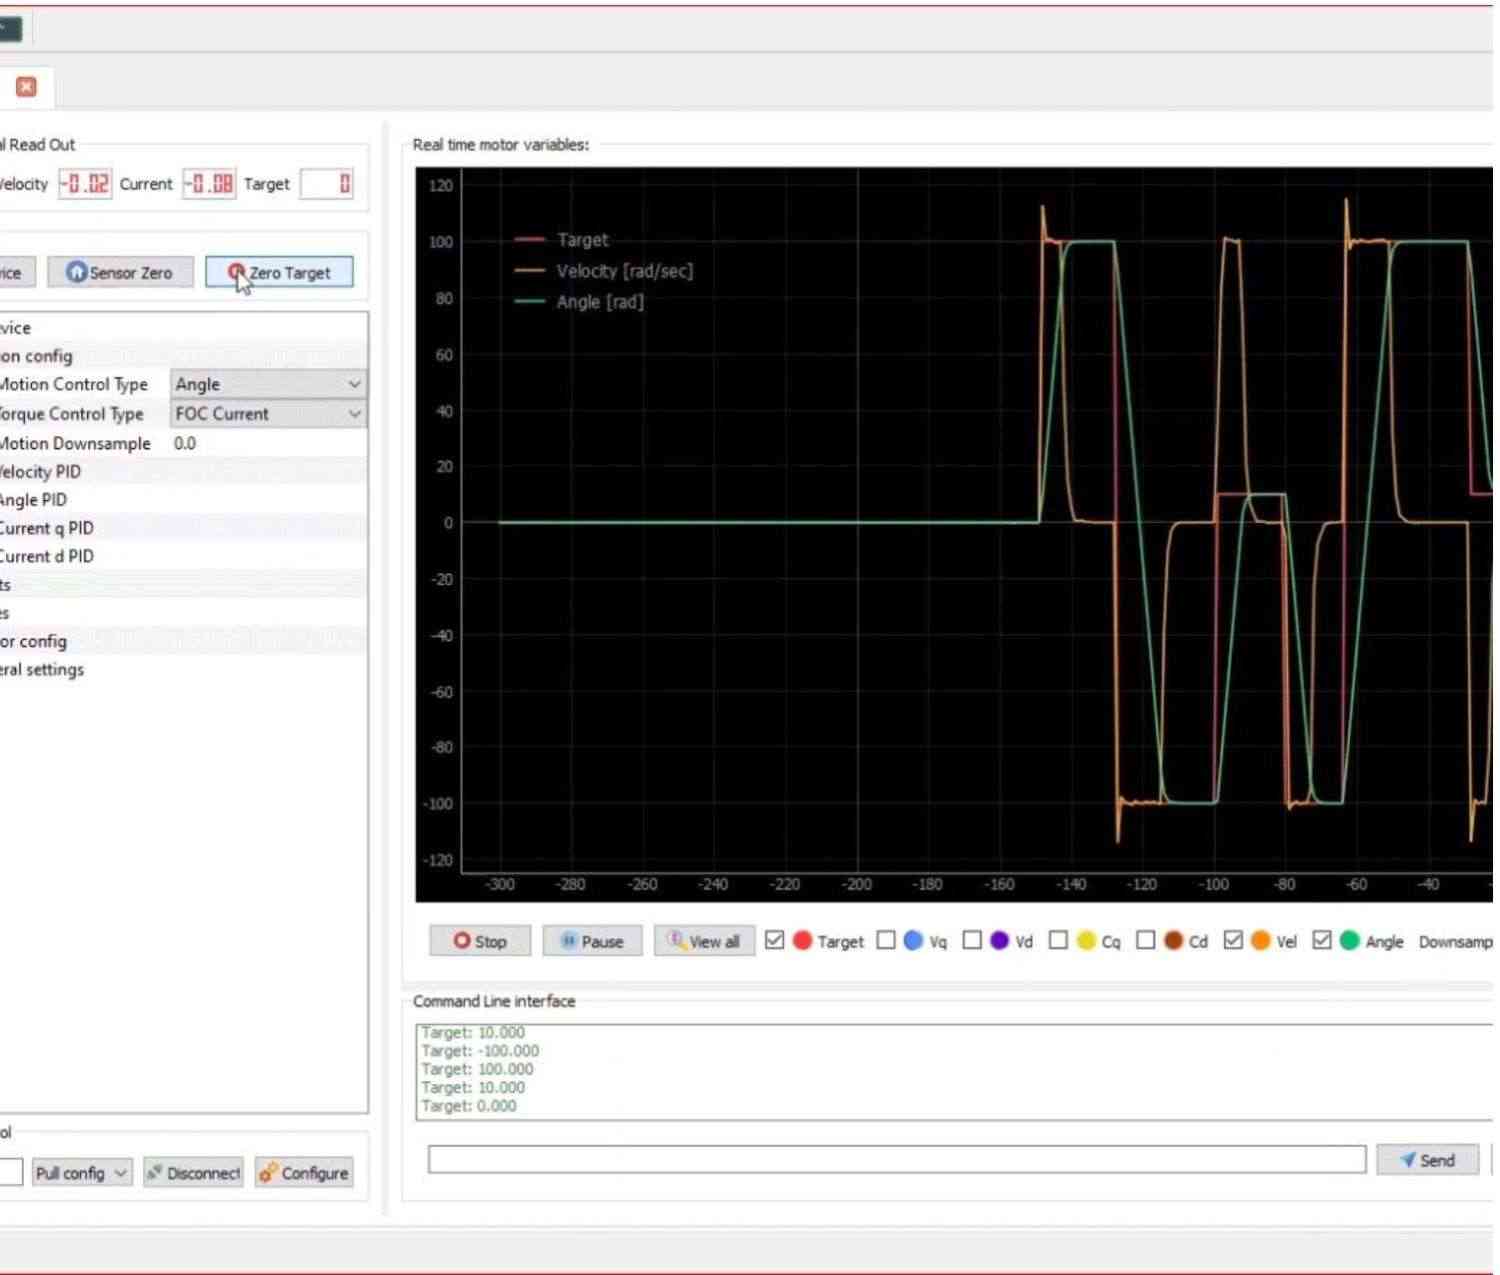The width and height of the screenshot is (1500, 1275).
Task: Enable the Cq signal checkbox
Action: (1058, 940)
